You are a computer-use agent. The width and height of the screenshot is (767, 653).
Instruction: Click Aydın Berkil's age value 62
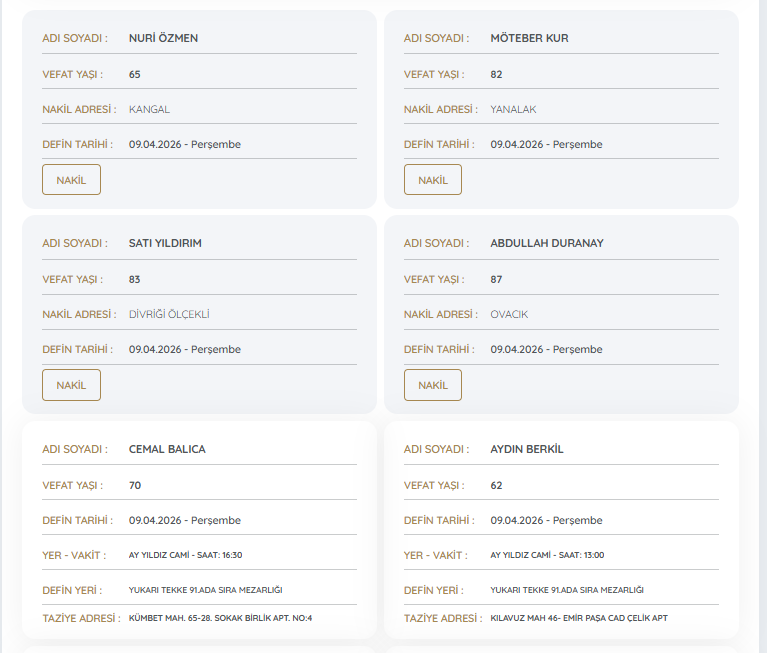[x=496, y=485]
